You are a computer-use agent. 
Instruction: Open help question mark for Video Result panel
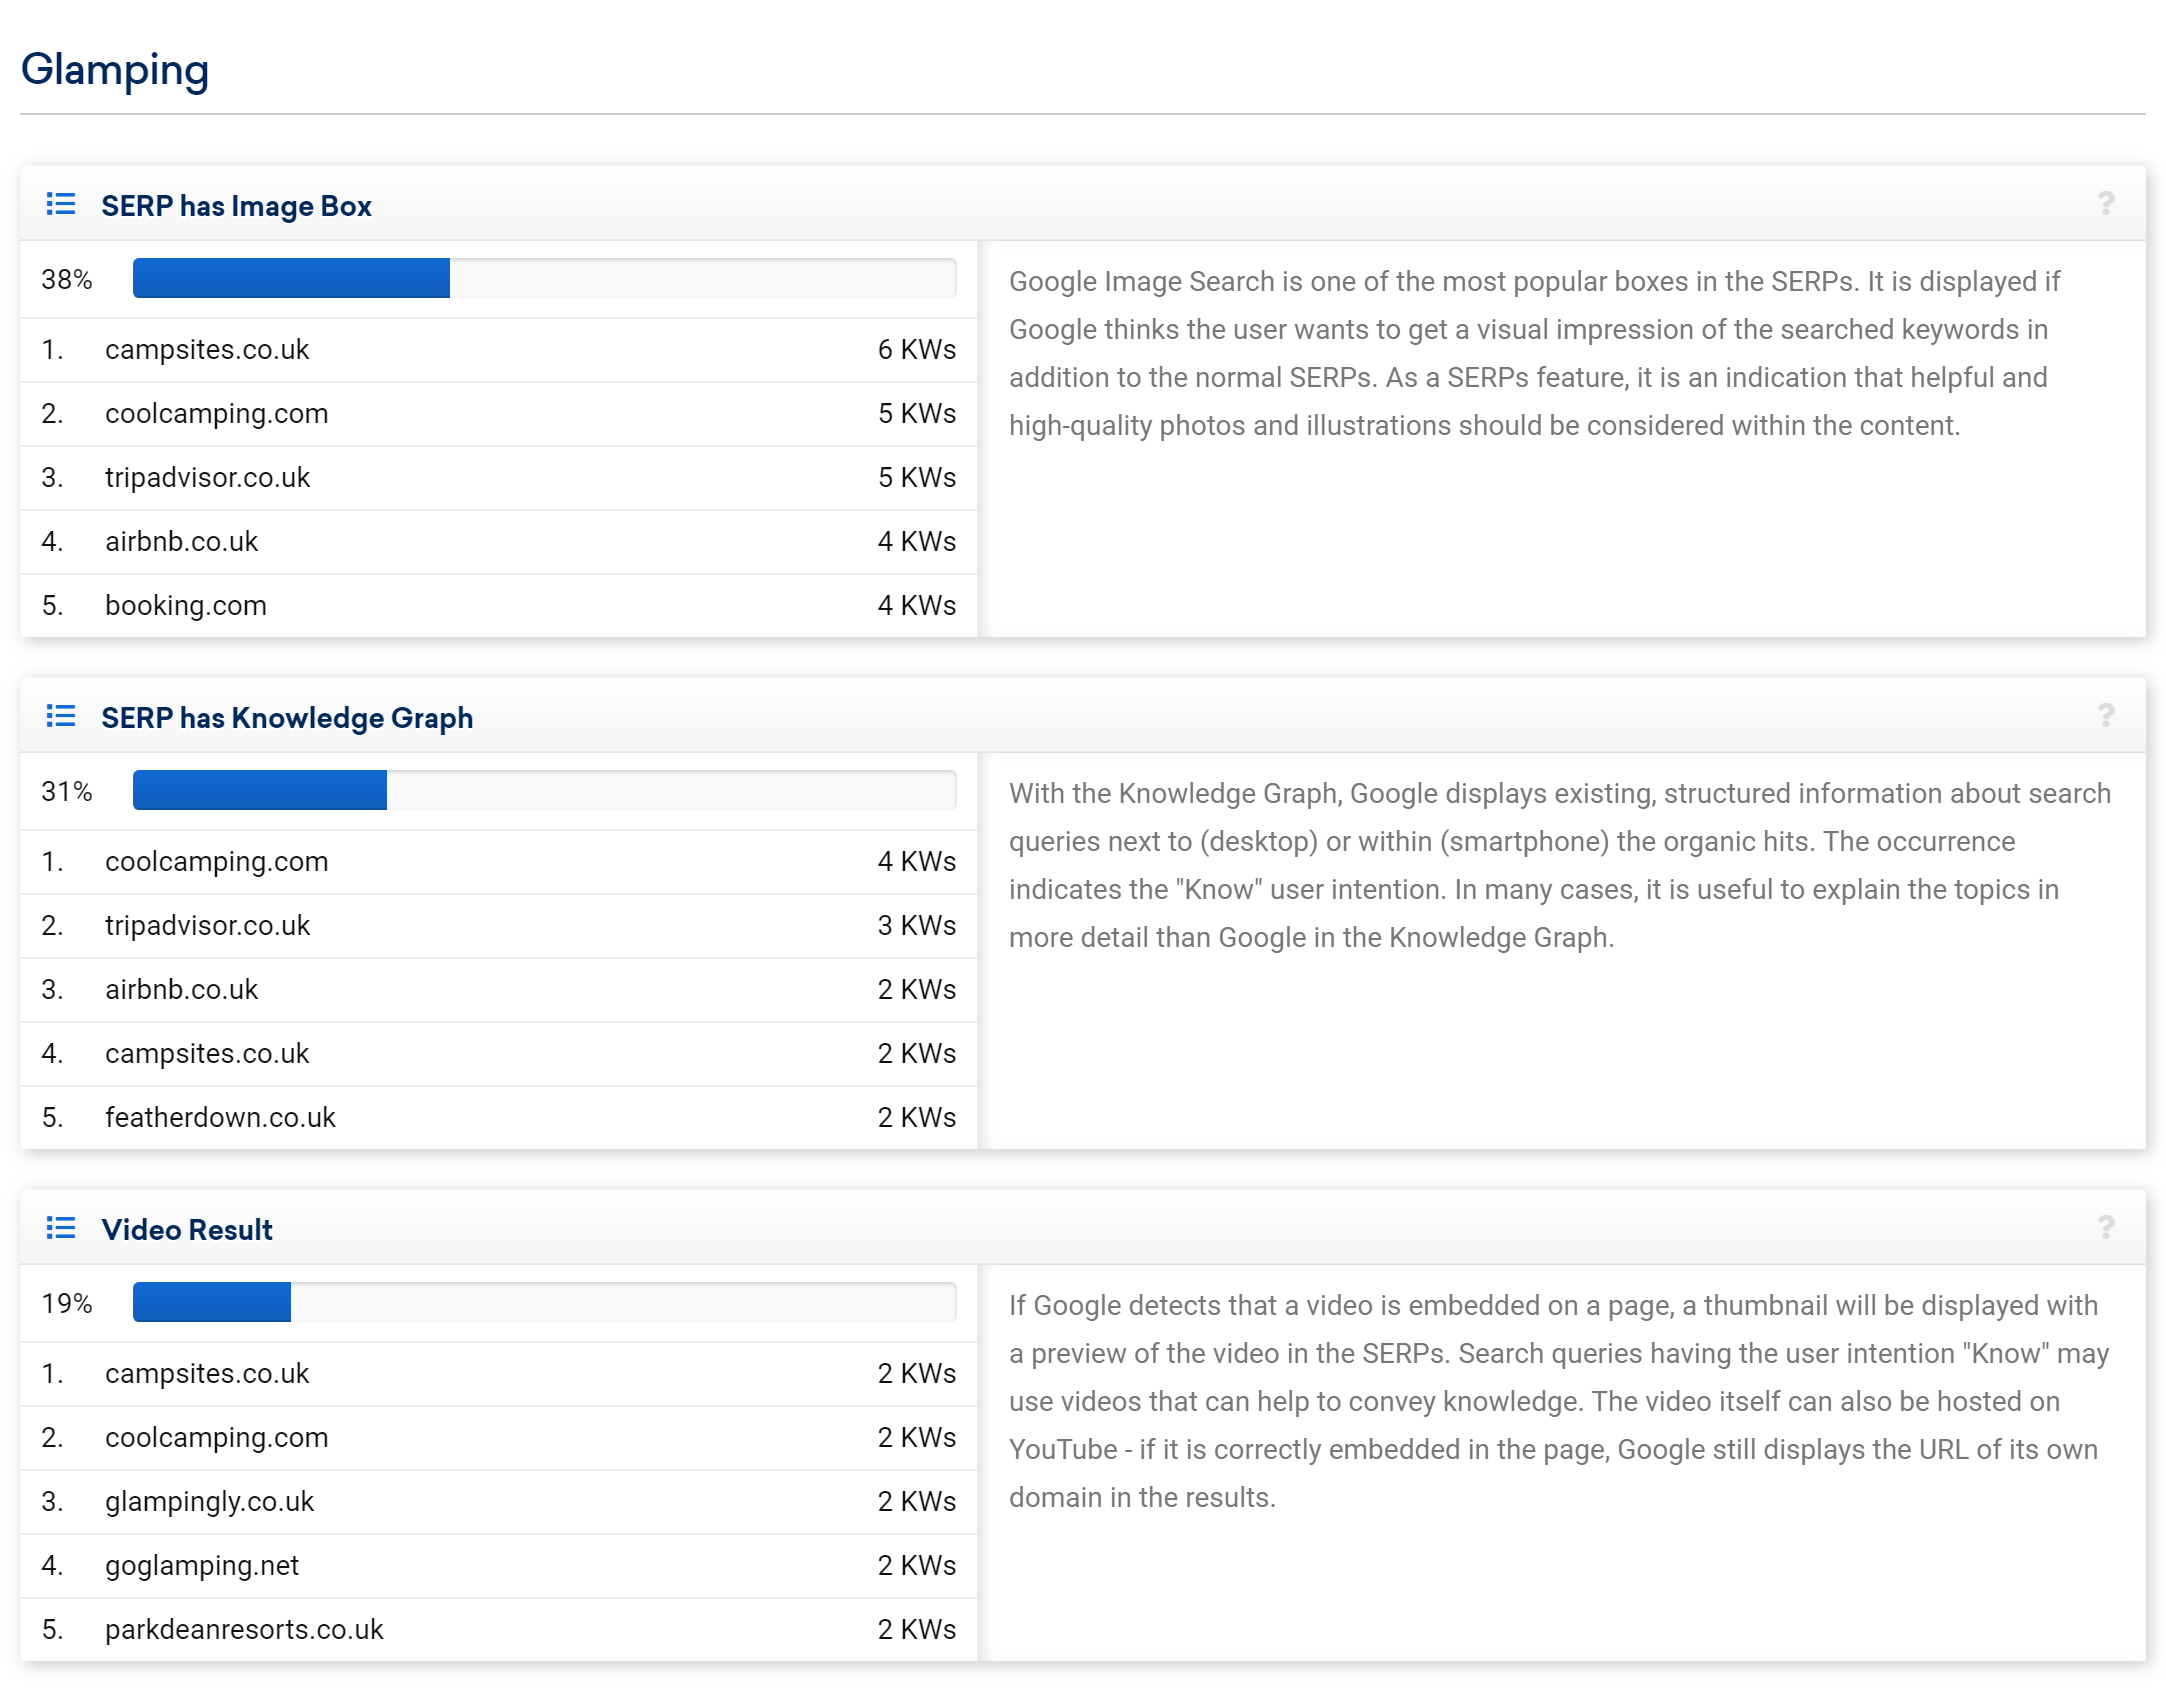click(2105, 1228)
